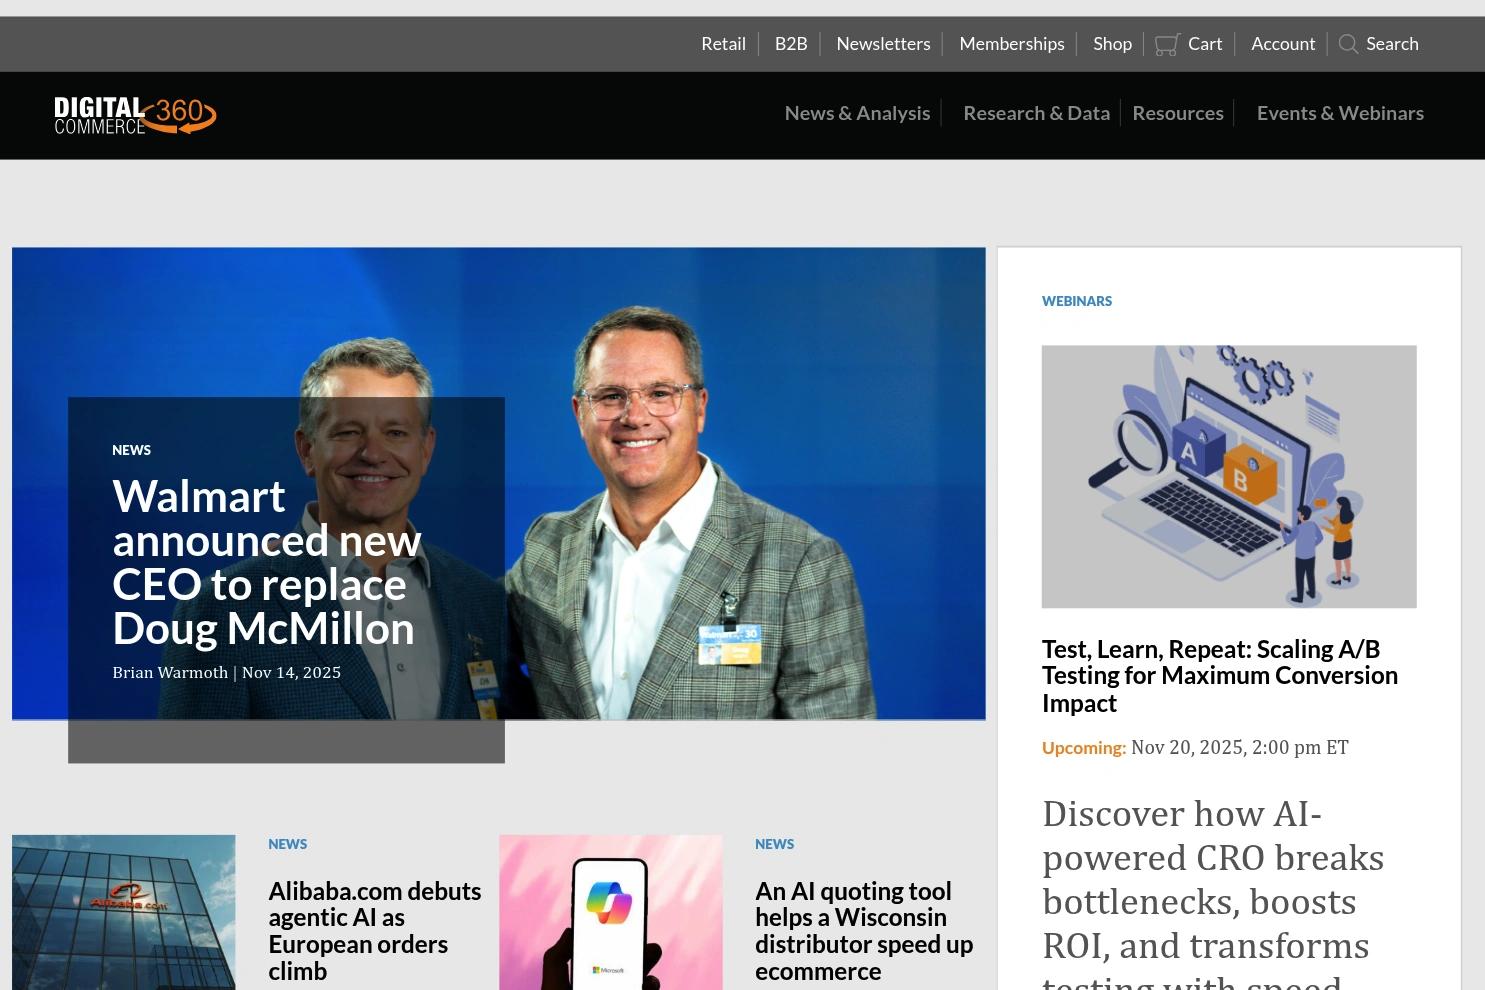1485x990 pixels.
Task: Click the A/B testing webinar illustration thumbnail
Action: tap(1229, 476)
